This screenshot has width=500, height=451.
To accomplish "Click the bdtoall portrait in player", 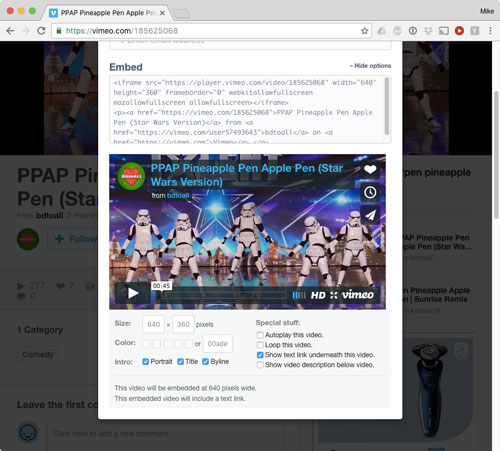I will point(131,176).
